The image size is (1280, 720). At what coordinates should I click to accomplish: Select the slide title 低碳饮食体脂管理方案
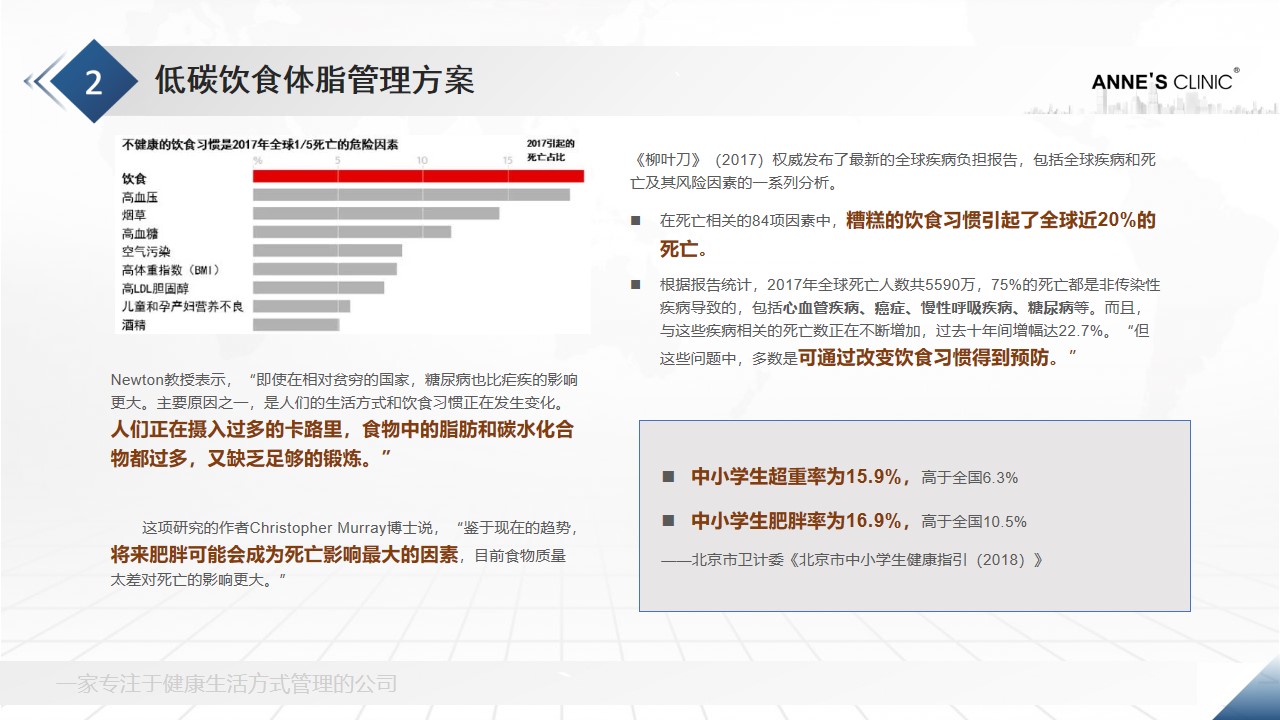point(314,81)
